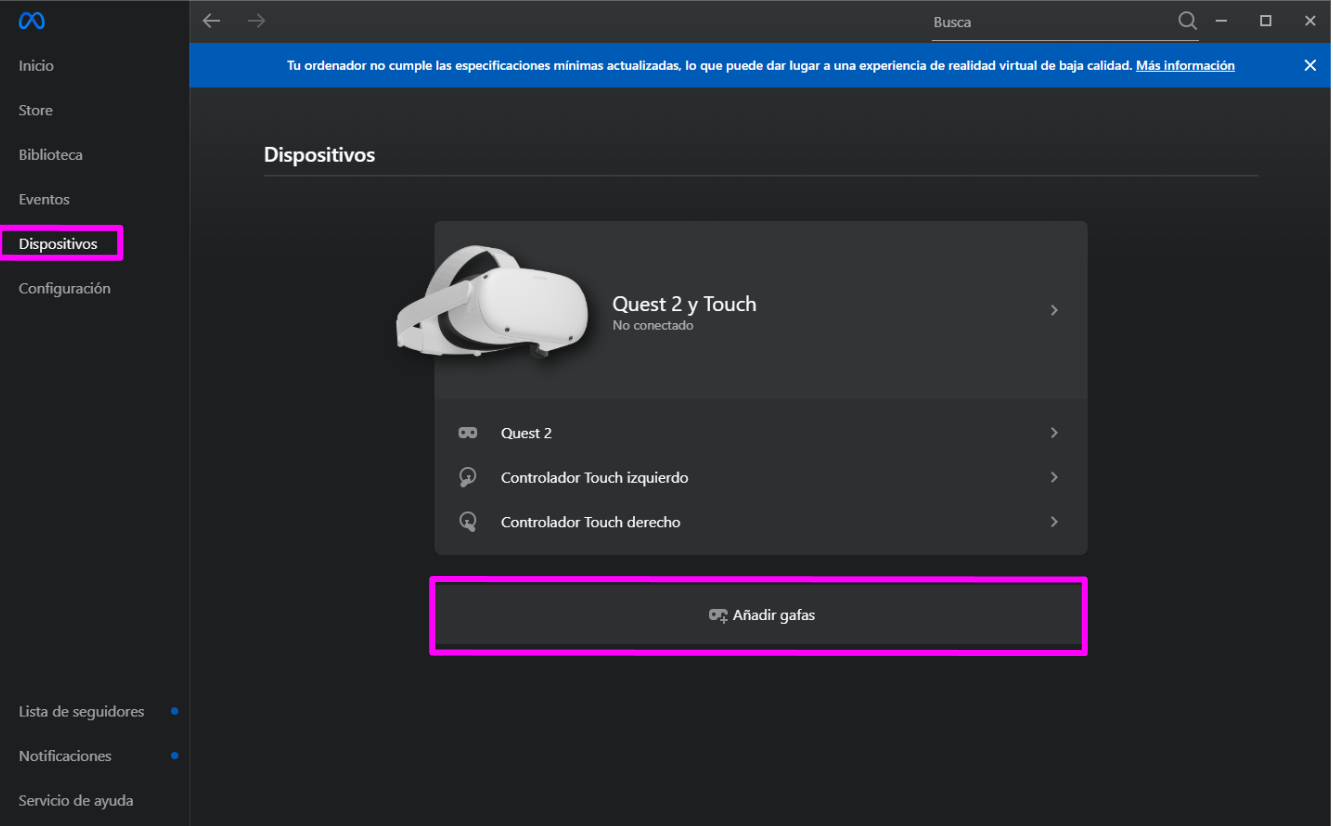Go to Biblioteca in sidebar

coord(50,155)
